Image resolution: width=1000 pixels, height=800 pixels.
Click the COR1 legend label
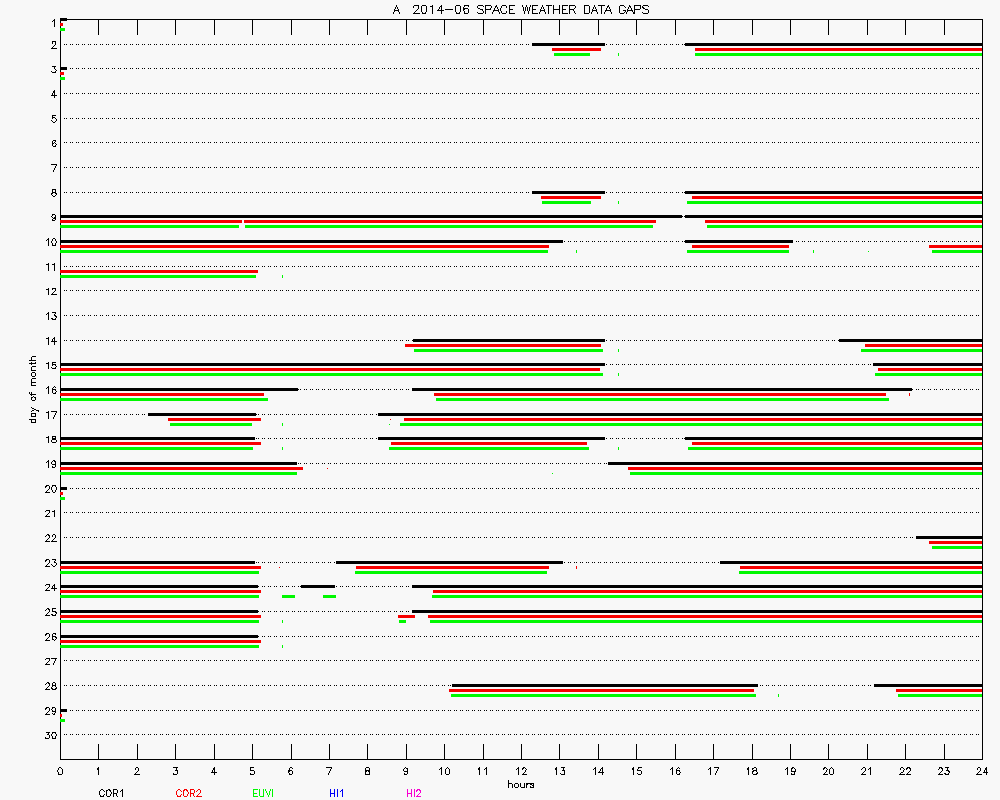pos(110,793)
